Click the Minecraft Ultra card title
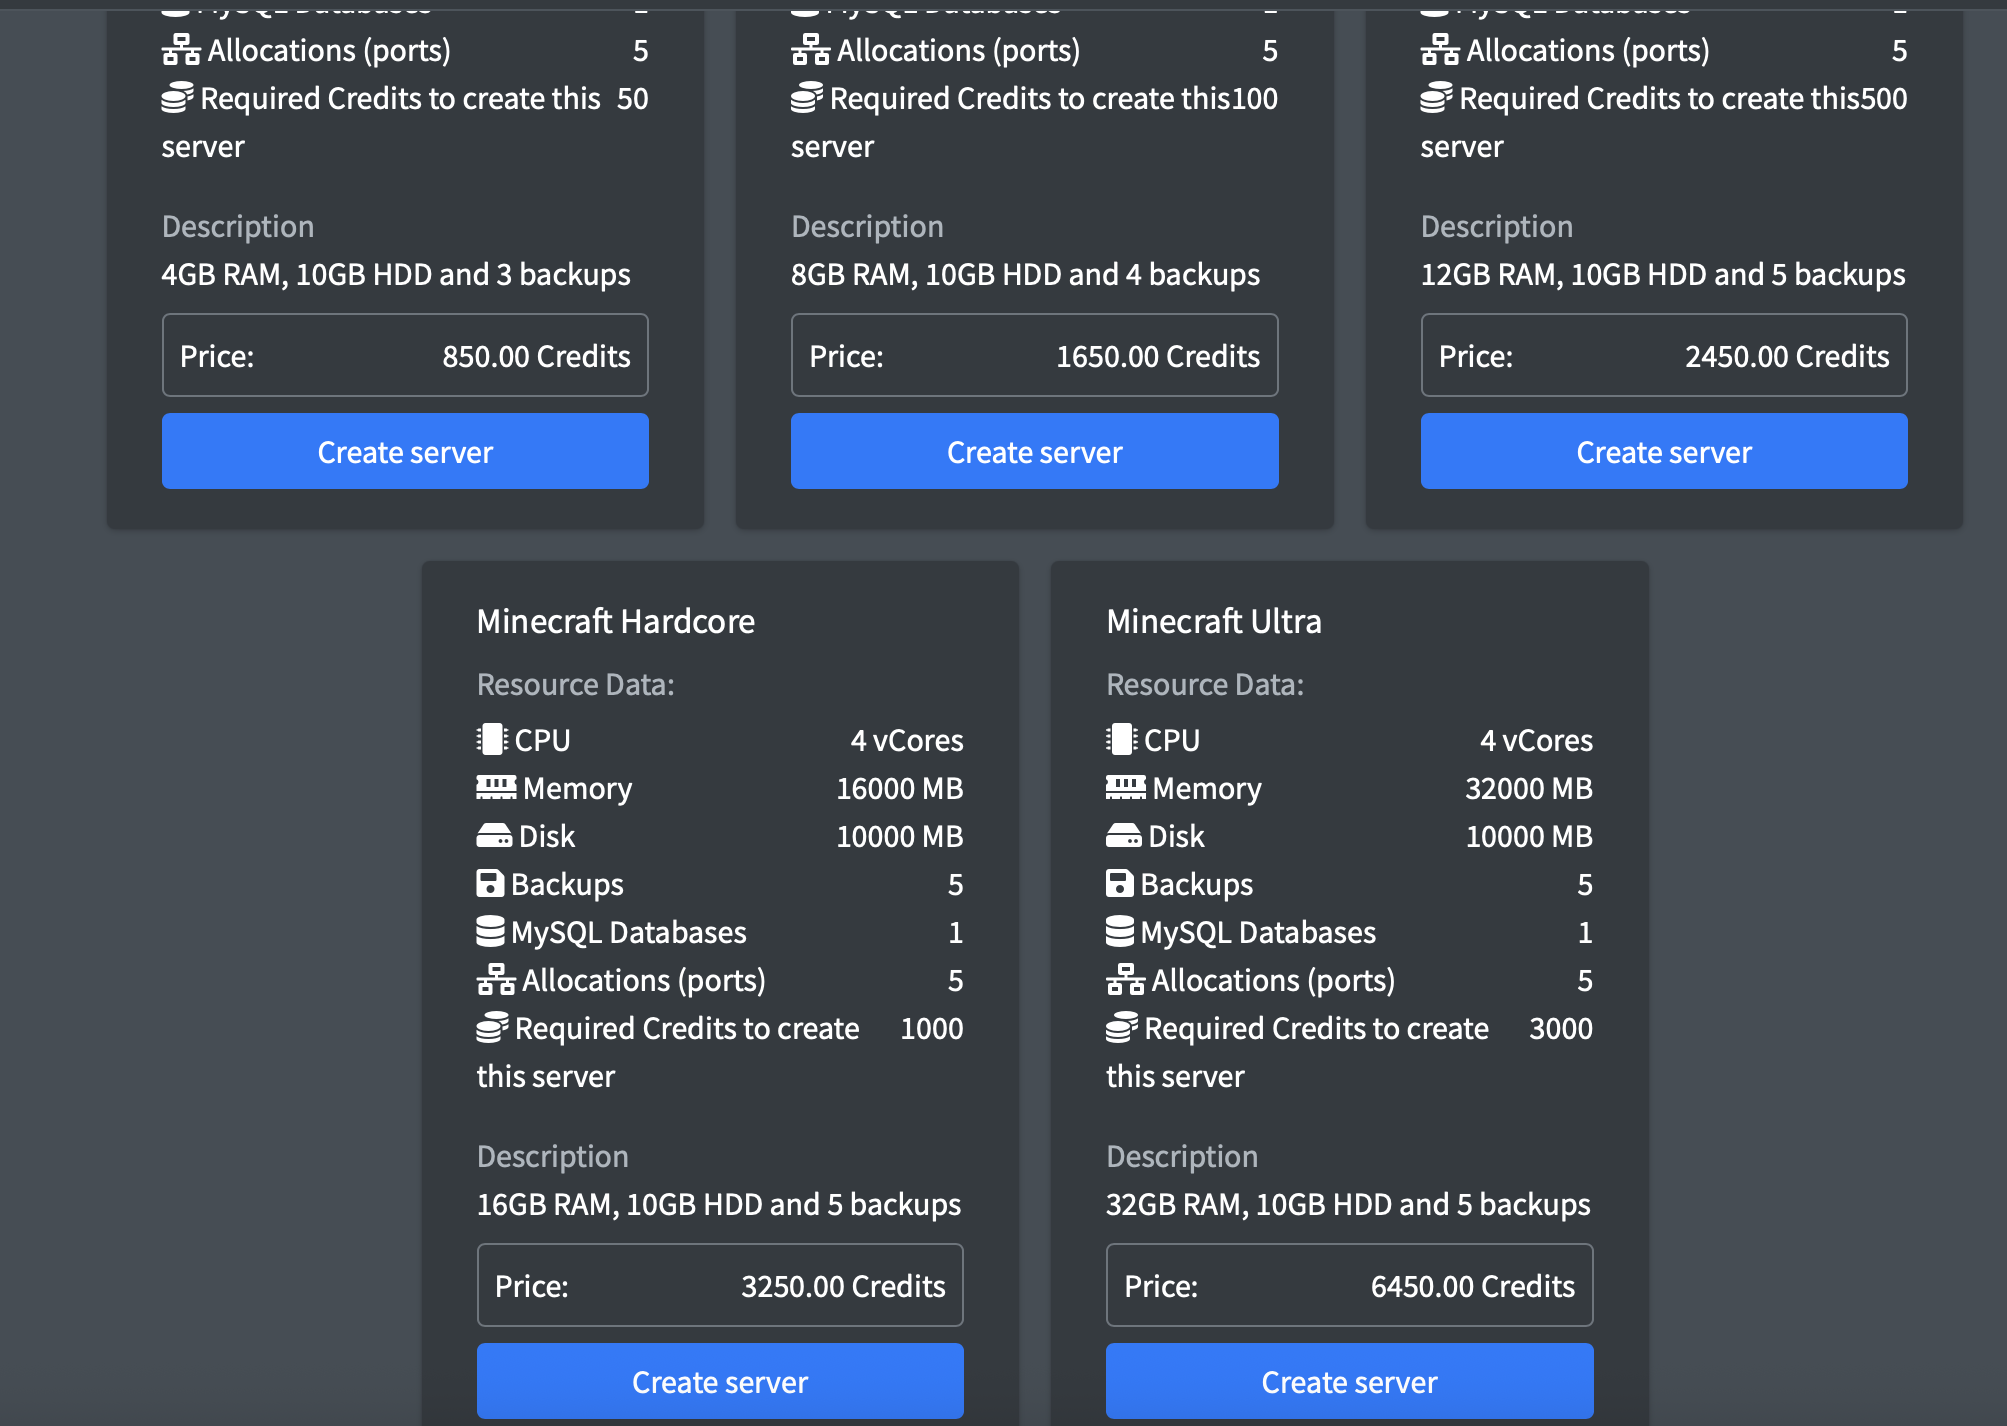 point(1213,621)
